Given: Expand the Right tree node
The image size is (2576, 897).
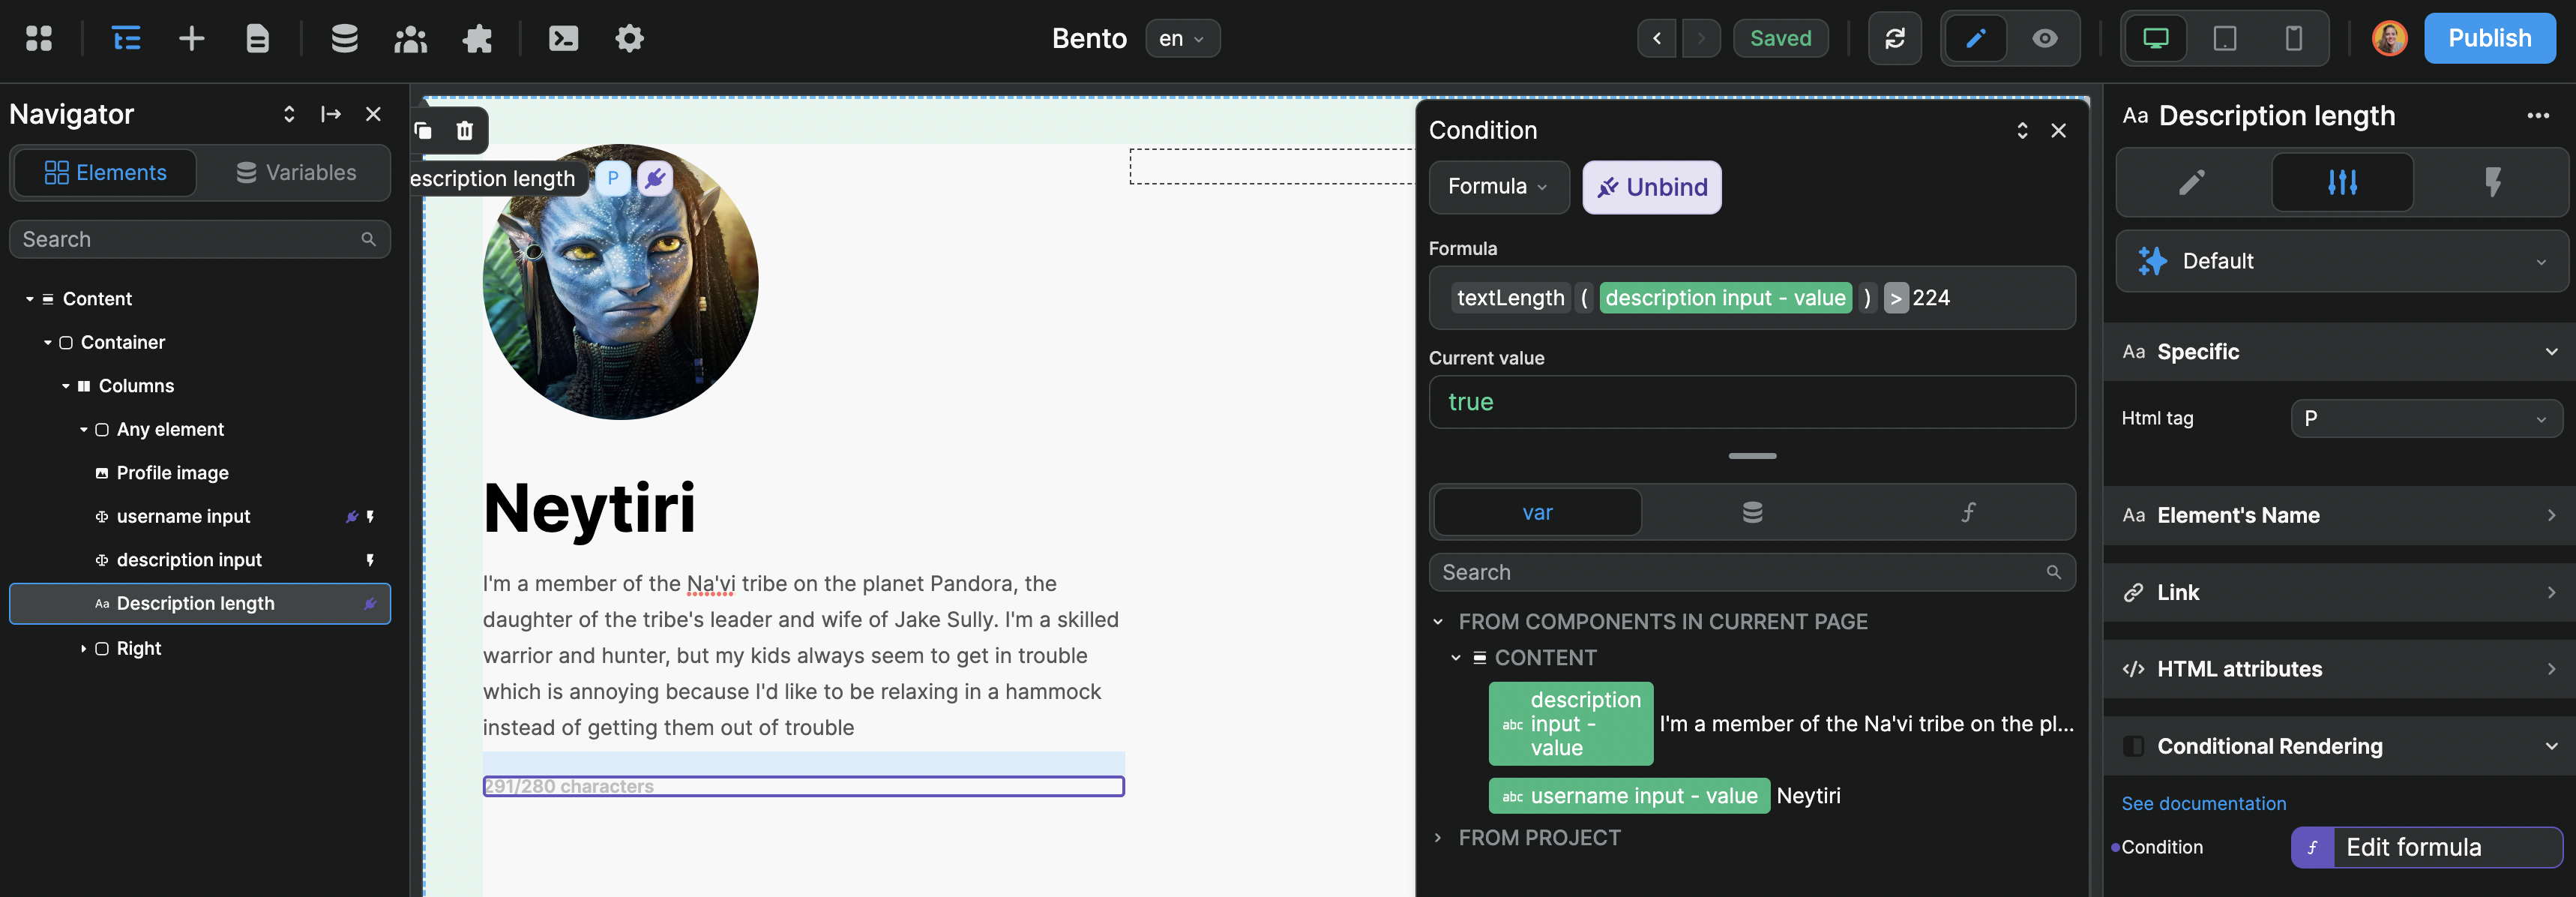Looking at the screenshot, I should tap(84, 648).
